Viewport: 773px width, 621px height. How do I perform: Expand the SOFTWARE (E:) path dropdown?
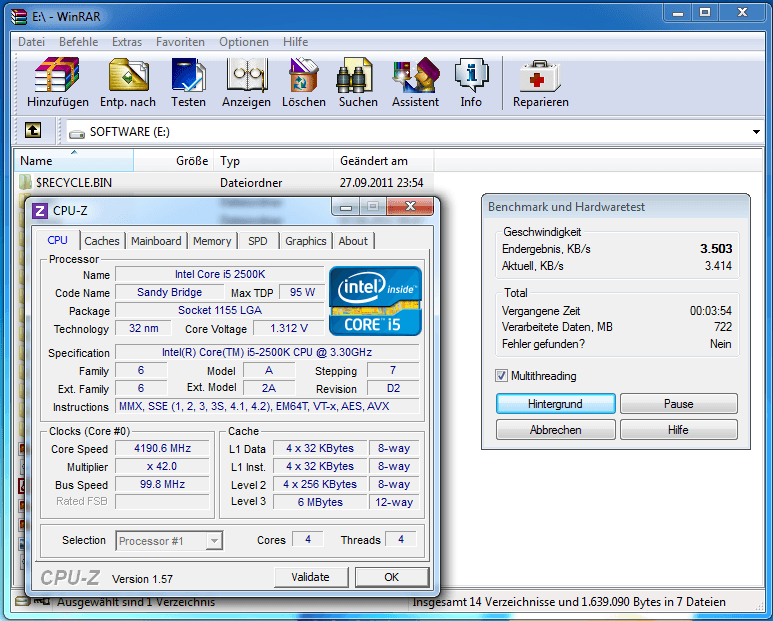(x=756, y=132)
